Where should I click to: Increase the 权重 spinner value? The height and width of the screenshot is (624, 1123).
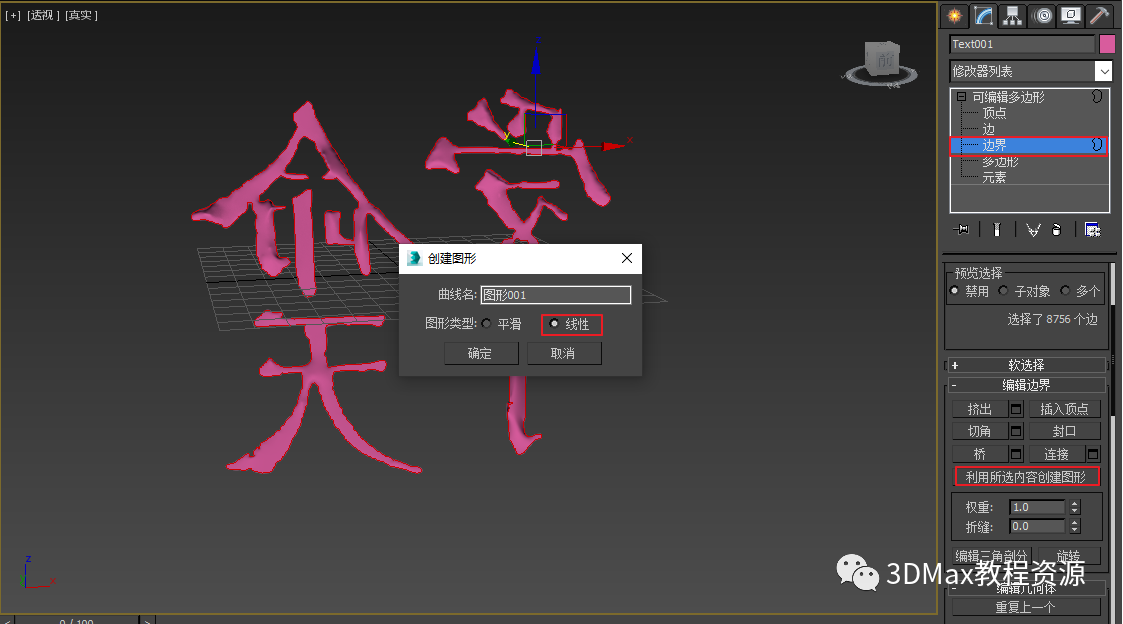coord(1074,504)
